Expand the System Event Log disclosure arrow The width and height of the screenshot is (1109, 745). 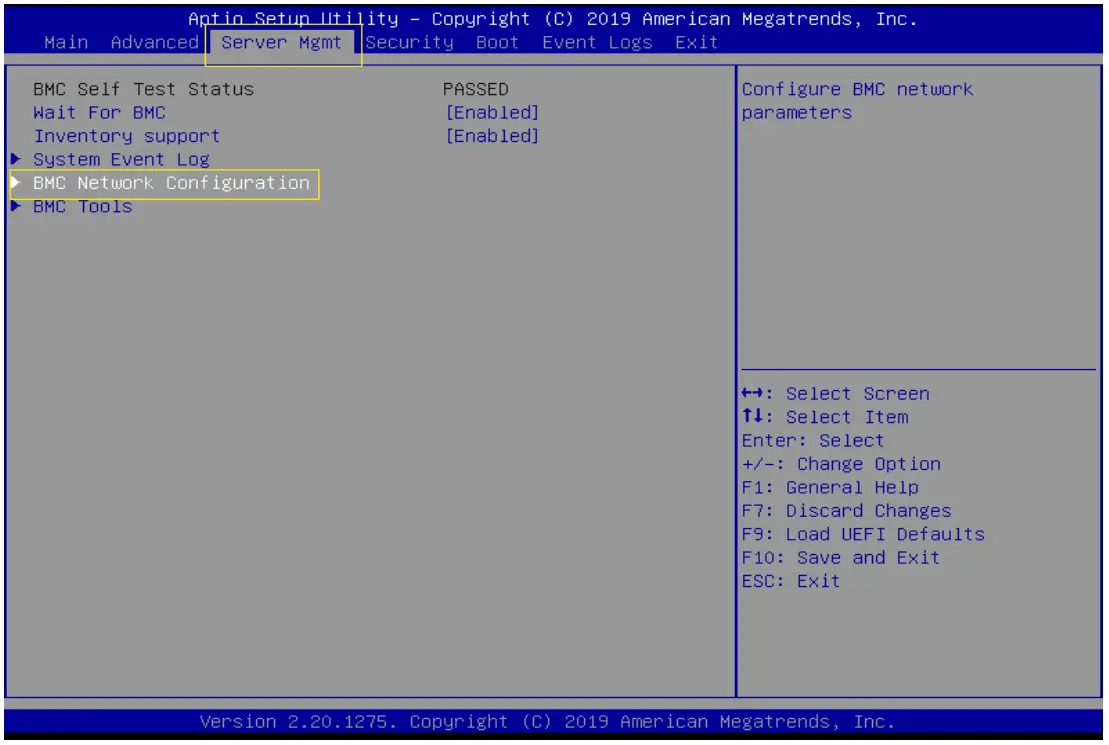point(17,159)
